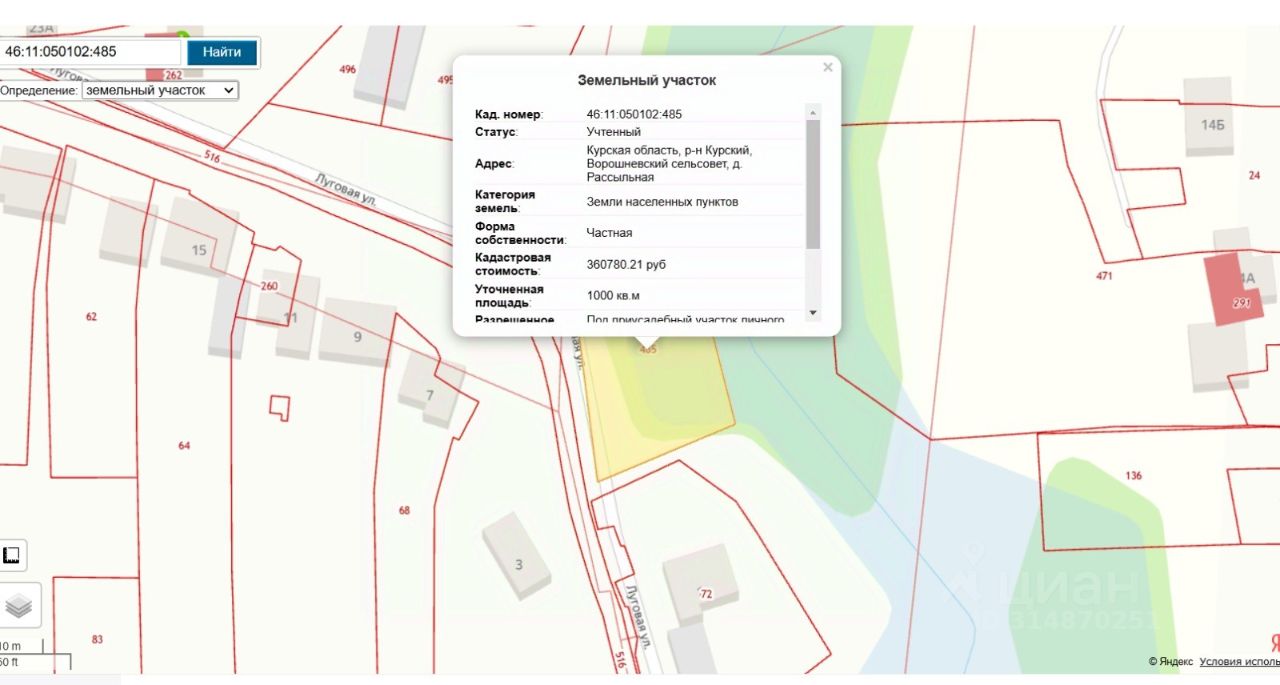The height and width of the screenshot is (685, 1280).
Task: Open the map layers icon
Action: [x=18, y=606]
